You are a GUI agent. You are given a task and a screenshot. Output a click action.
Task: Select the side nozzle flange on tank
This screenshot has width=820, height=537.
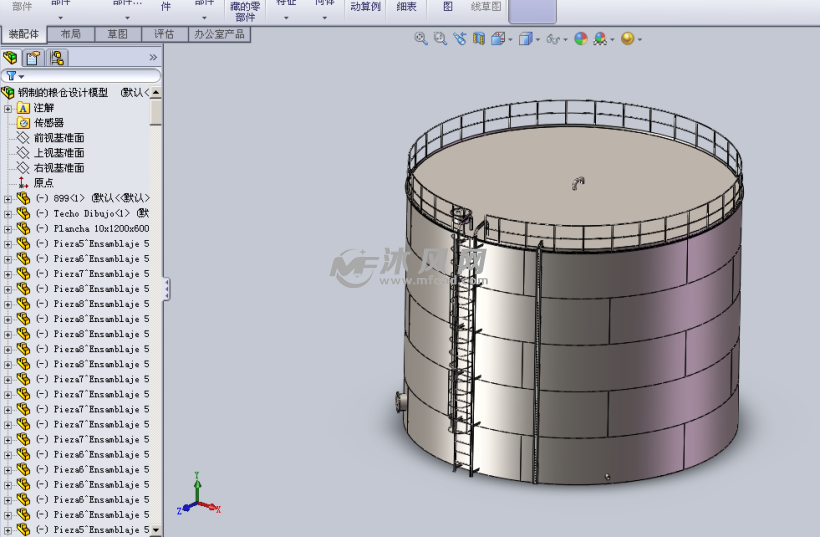[x=401, y=402]
